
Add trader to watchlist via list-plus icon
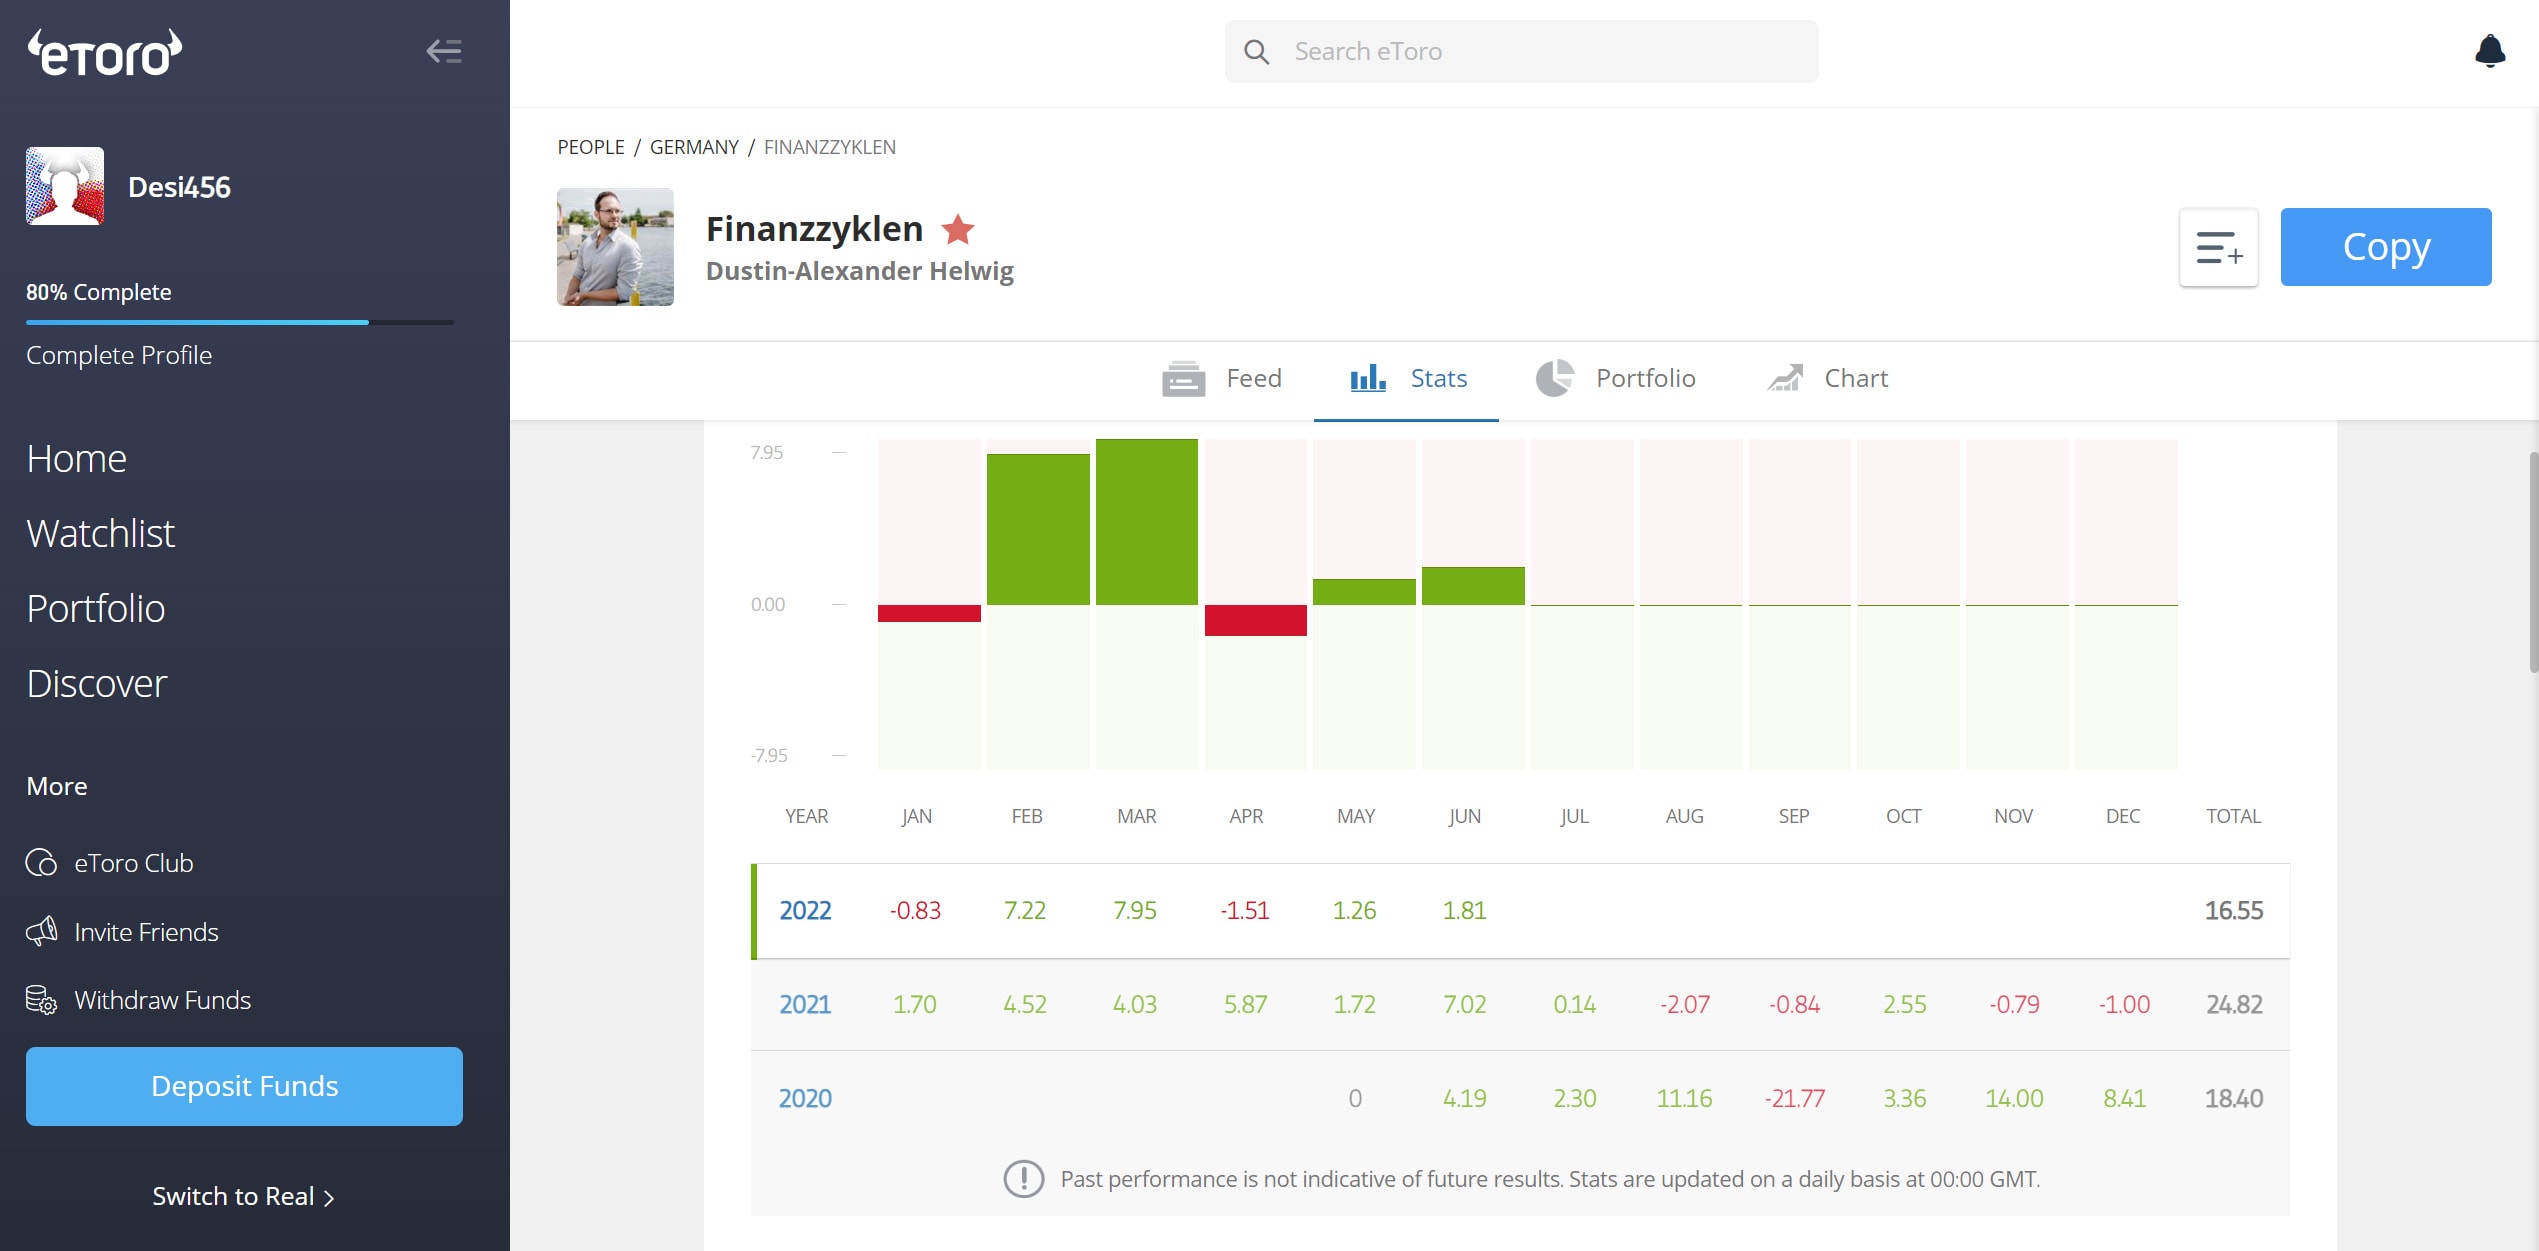point(2218,247)
